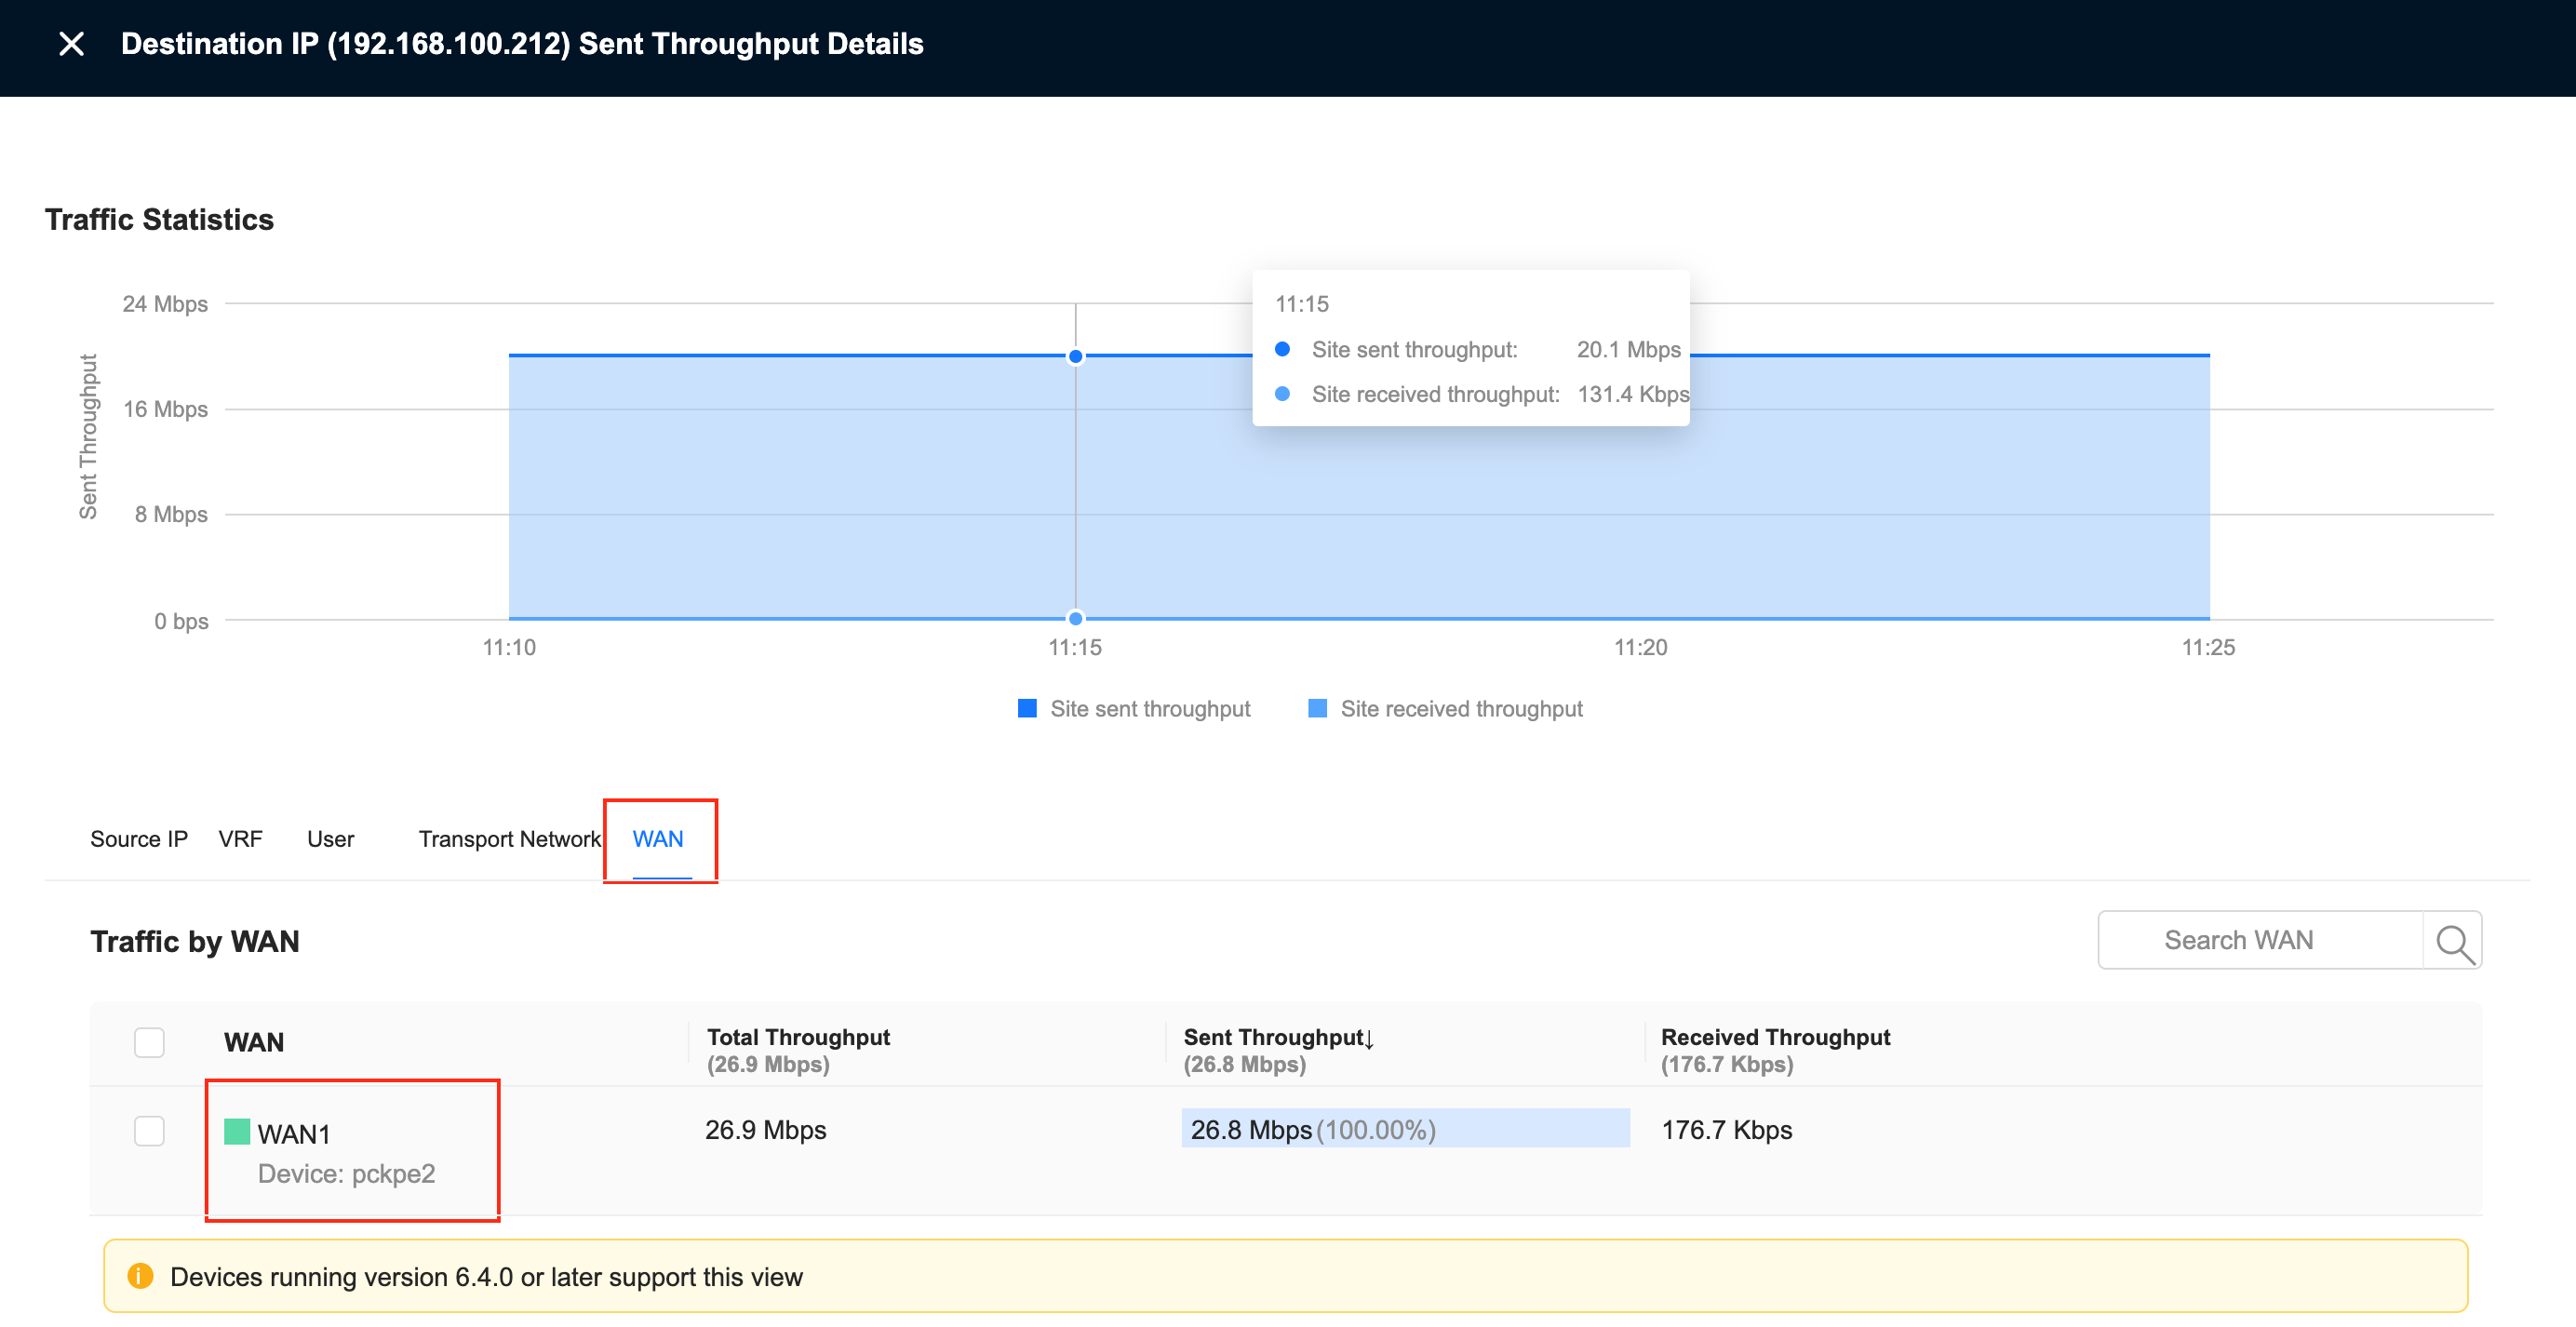Click the received throughput point at 11:15
Screen dimensions: 2576x1327
click(x=1075, y=618)
